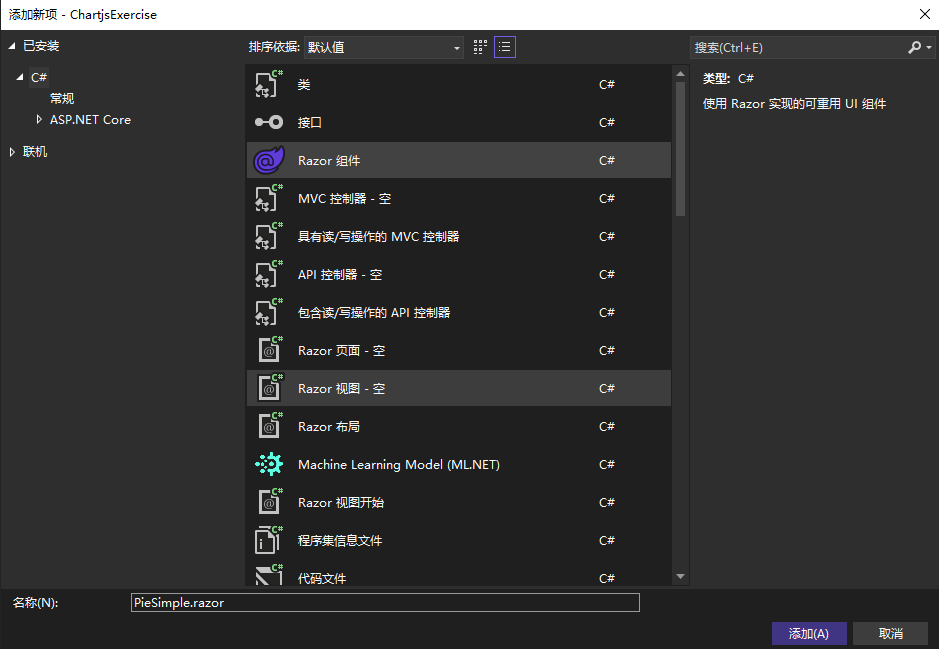Click the 添加(A) button
The image size is (939, 649).
809,633
